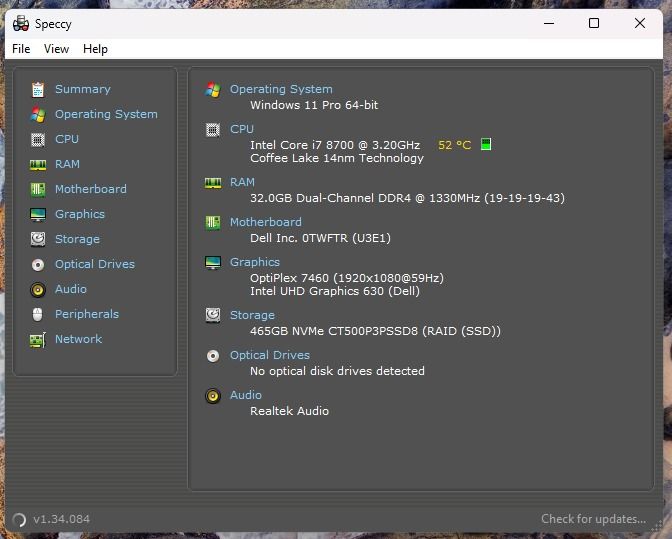Open the File menu
The width and height of the screenshot is (672, 539).
(x=21, y=49)
